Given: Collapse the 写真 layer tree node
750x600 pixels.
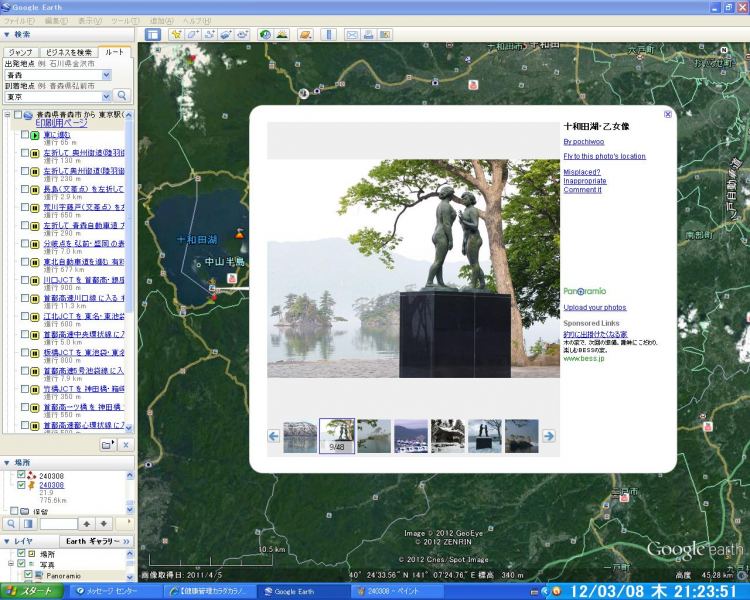Looking at the screenshot, I should [x=10, y=564].
